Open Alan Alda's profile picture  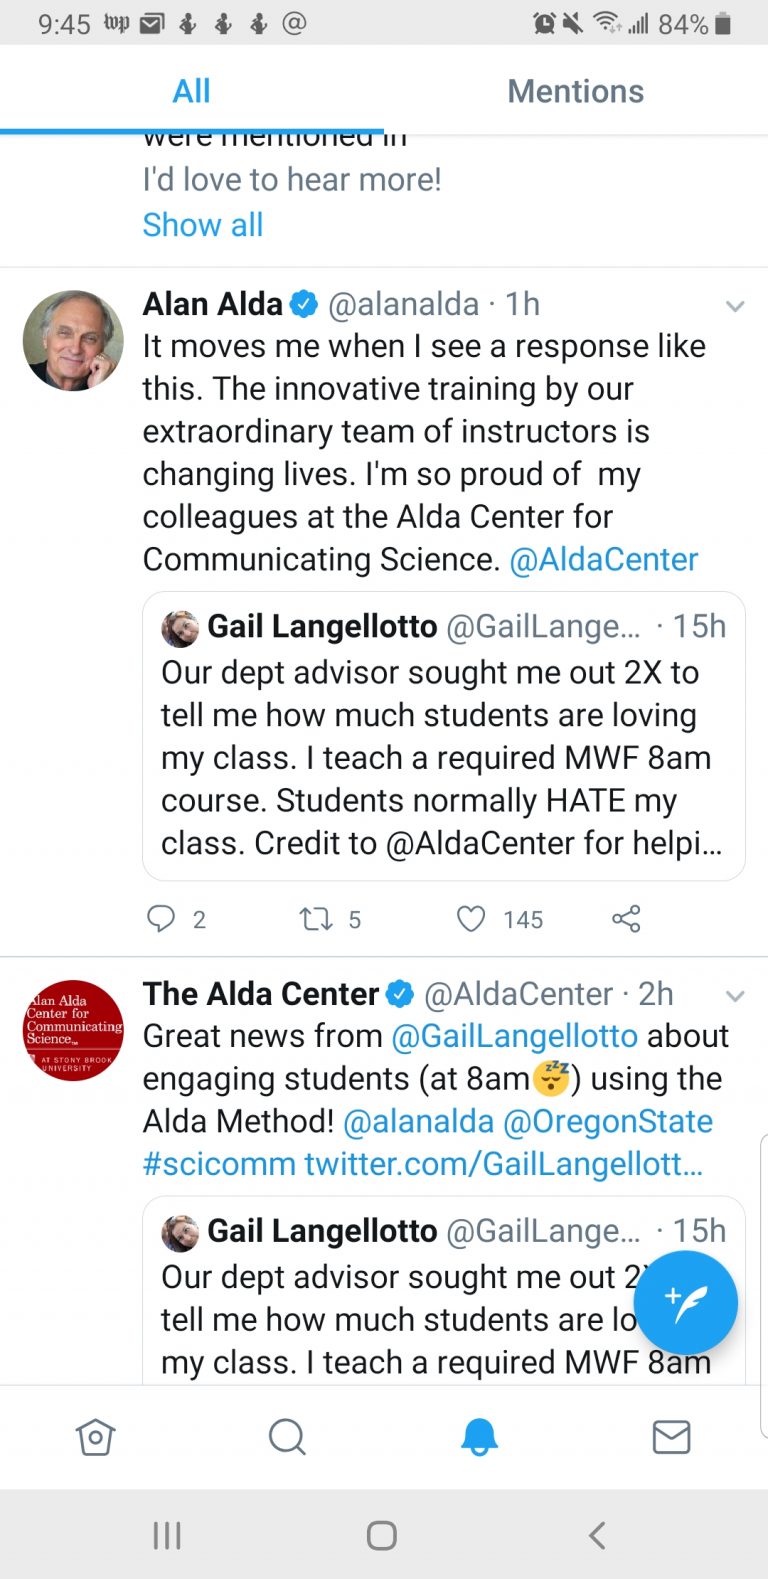[72, 340]
